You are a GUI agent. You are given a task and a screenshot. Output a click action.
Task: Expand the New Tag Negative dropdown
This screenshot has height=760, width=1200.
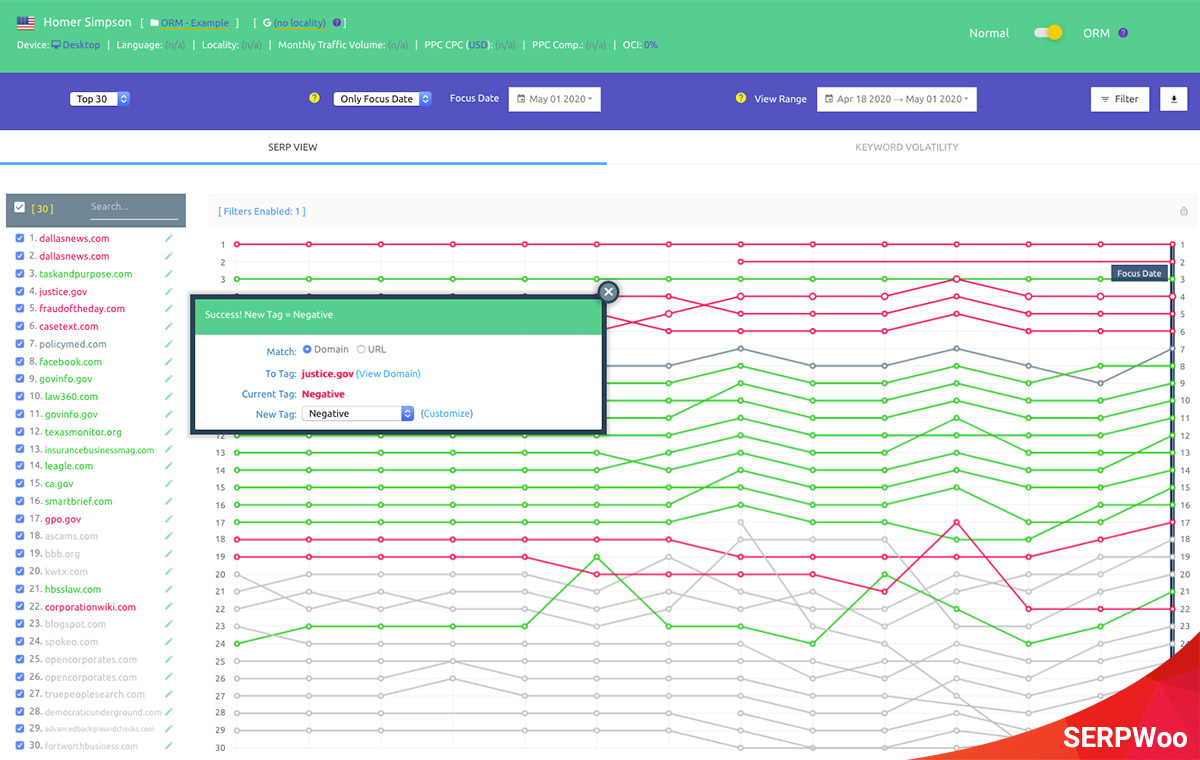(x=358, y=413)
